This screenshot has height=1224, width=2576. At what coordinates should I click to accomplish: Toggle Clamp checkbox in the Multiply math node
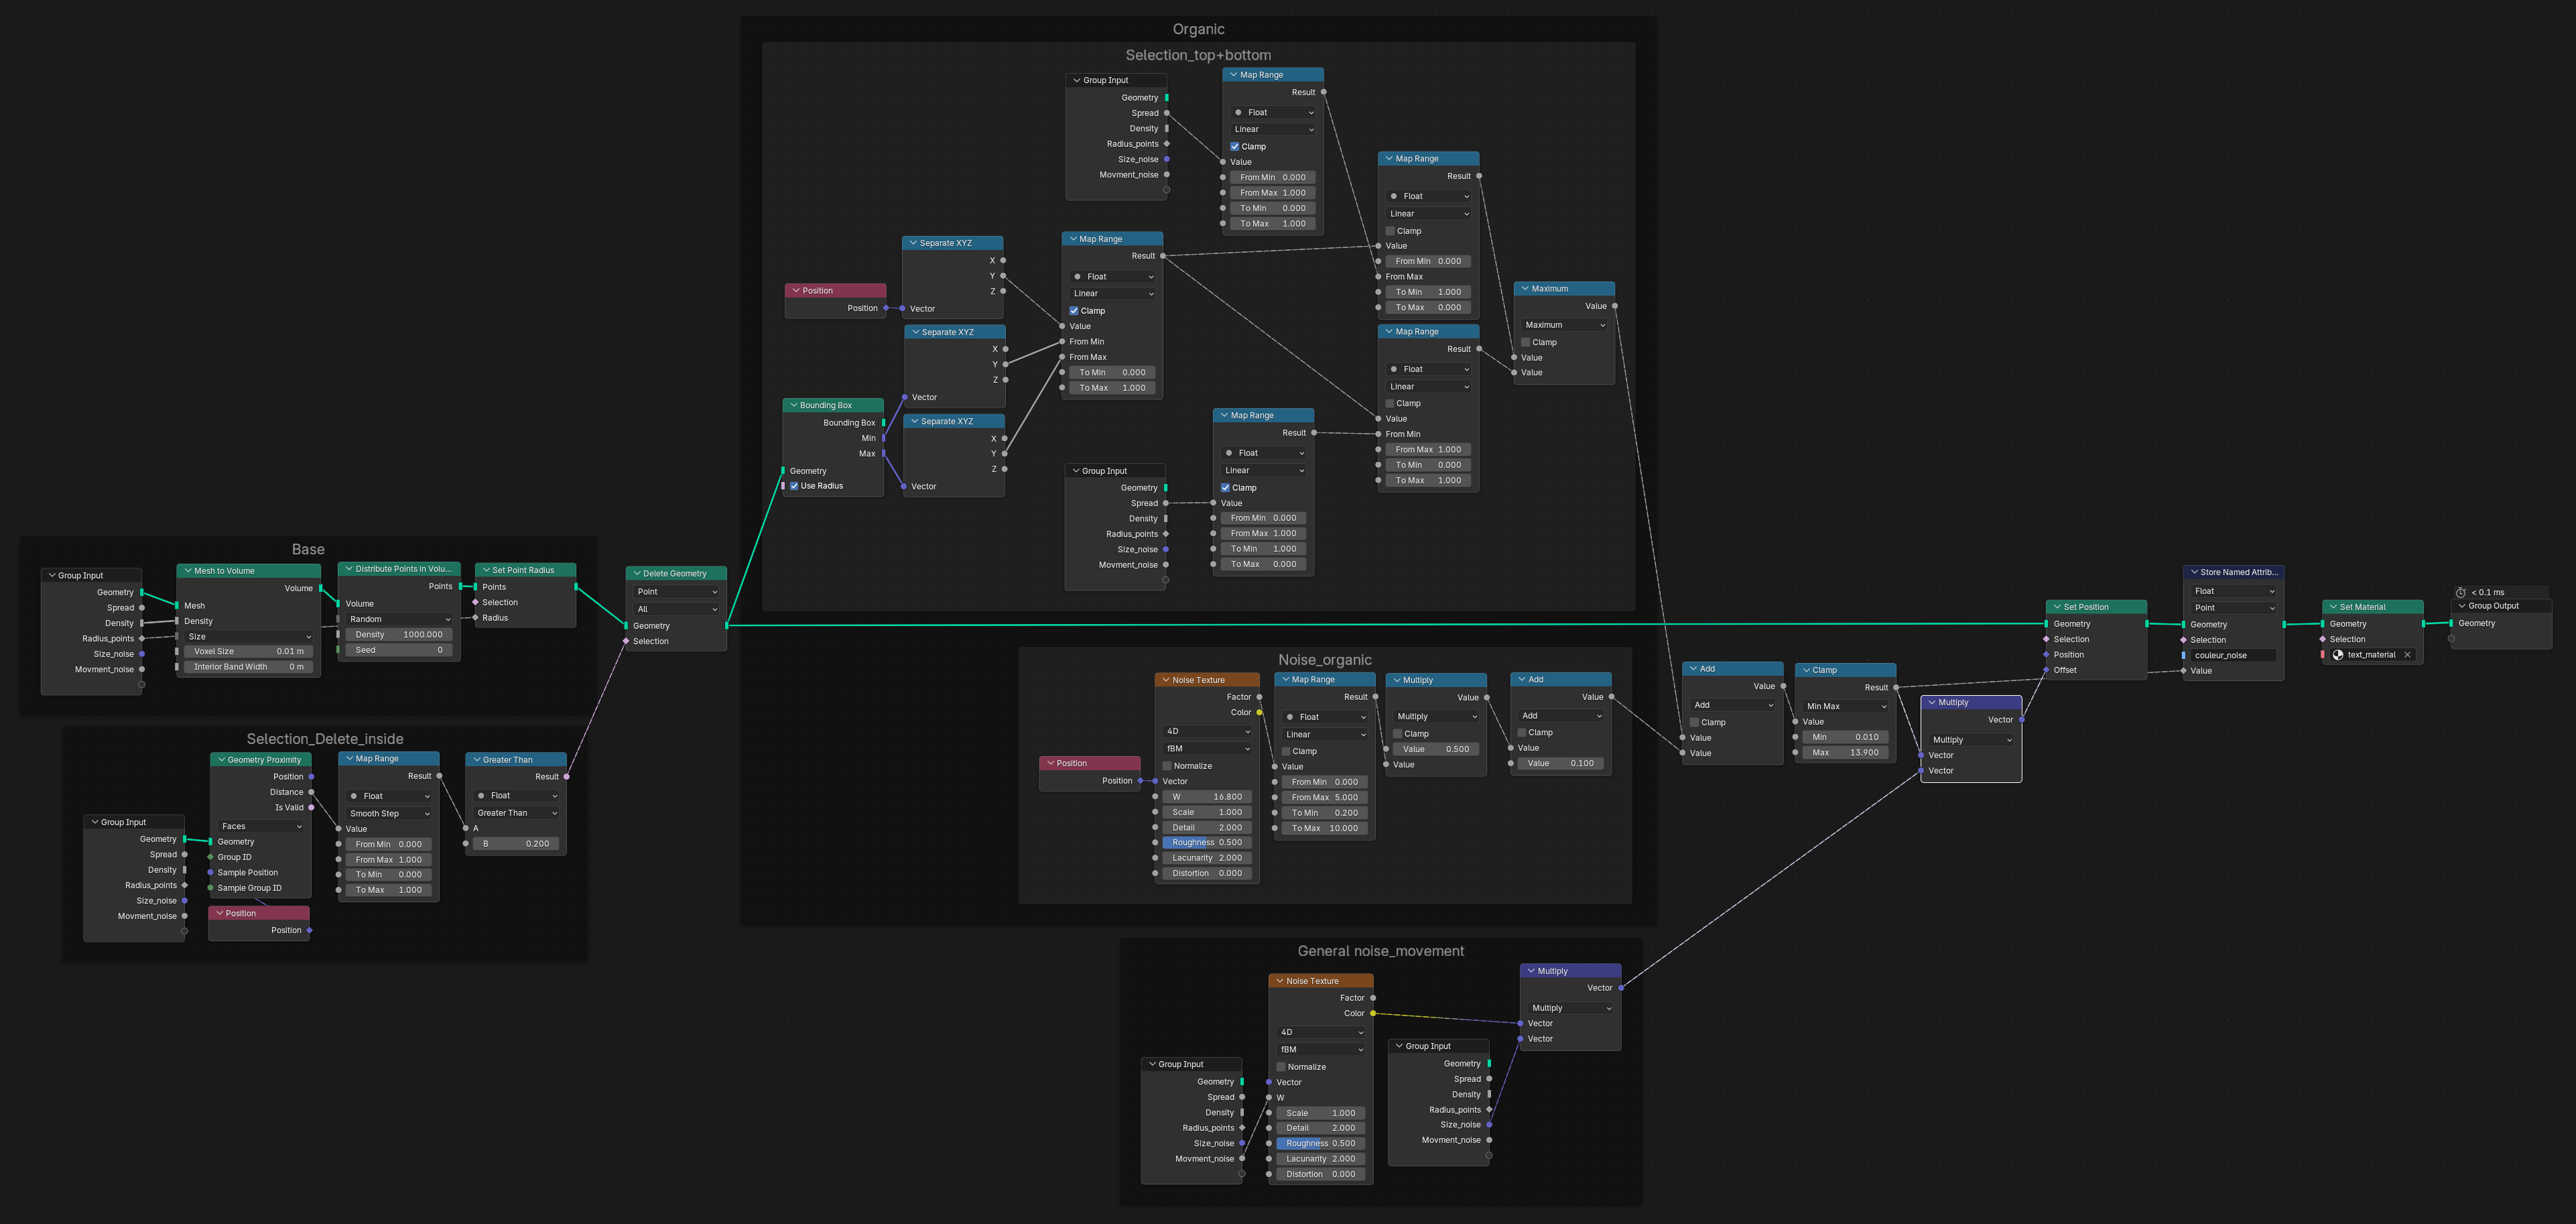pyautogui.click(x=1398, y=734)
